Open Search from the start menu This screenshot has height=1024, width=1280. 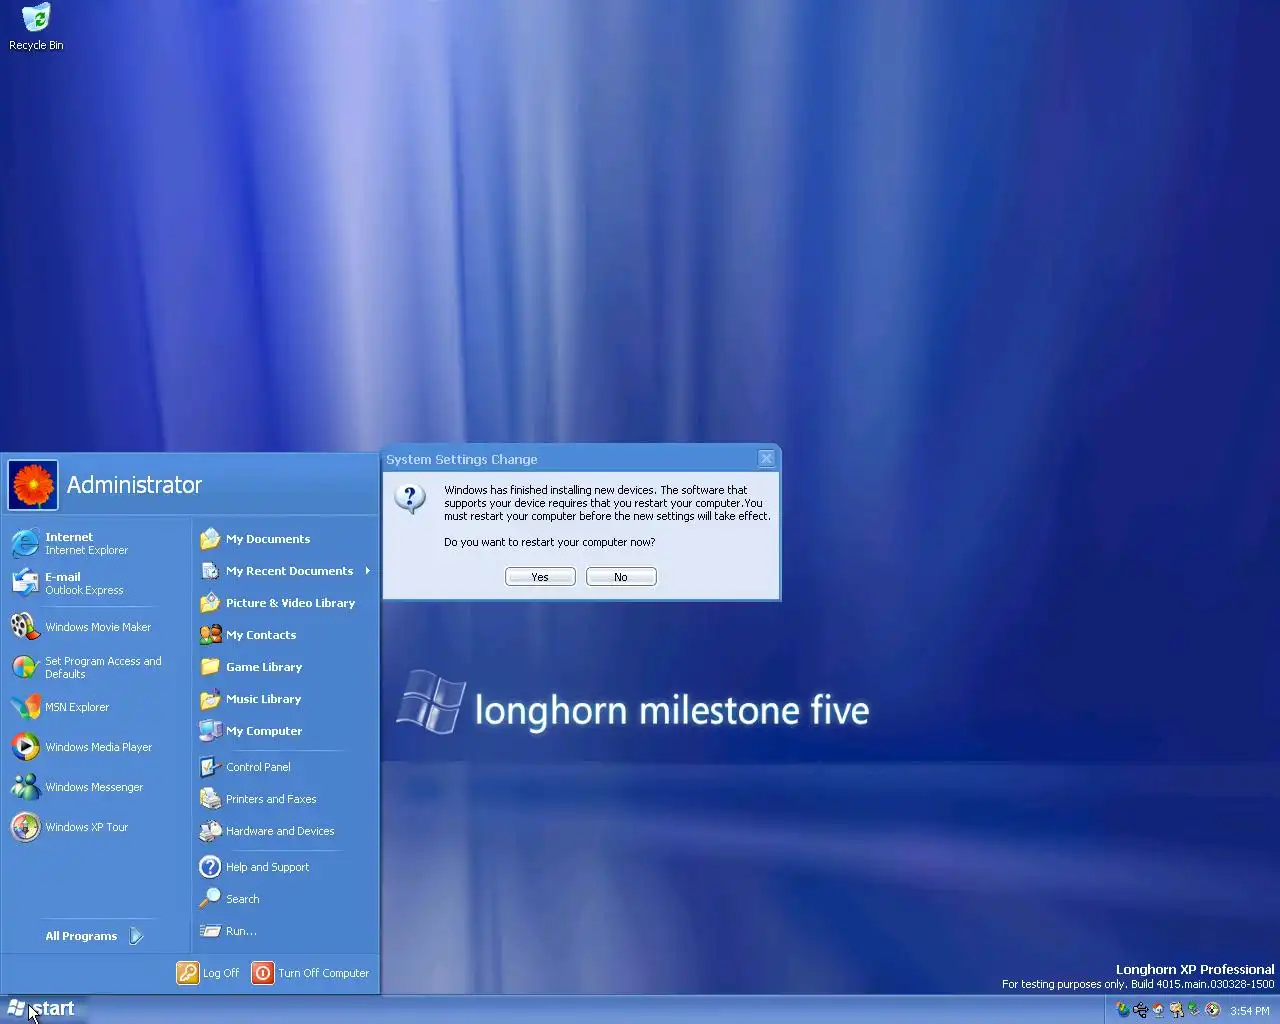point(286,899)
